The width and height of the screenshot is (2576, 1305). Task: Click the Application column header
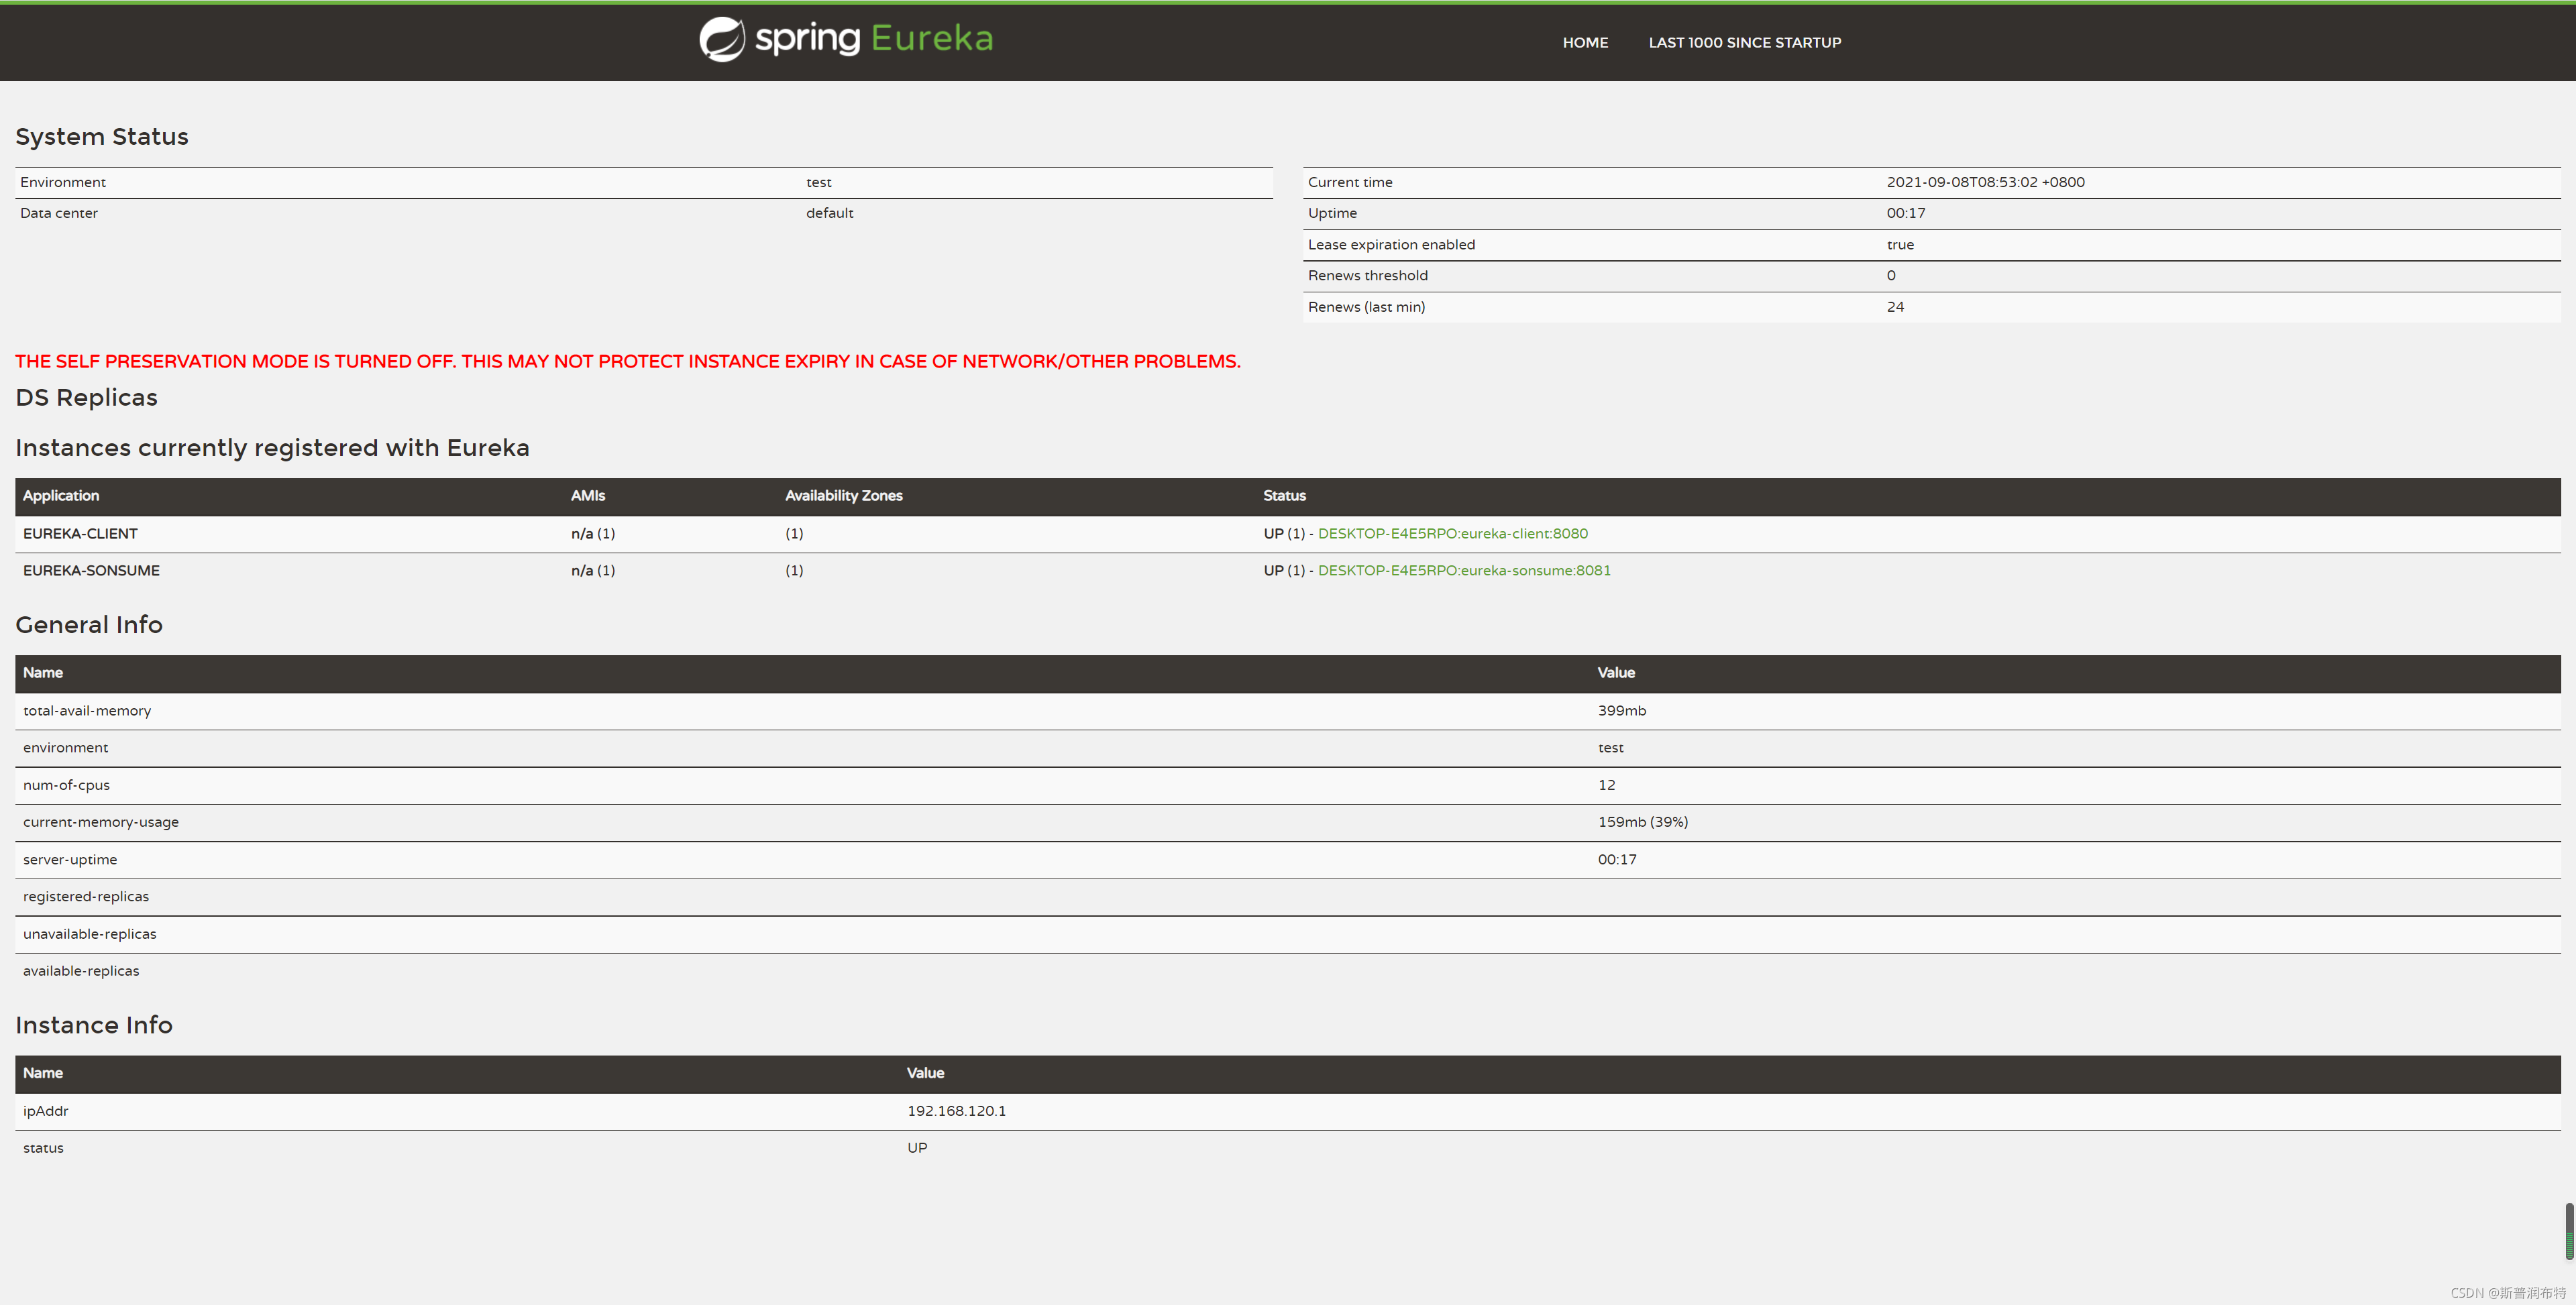61,495
